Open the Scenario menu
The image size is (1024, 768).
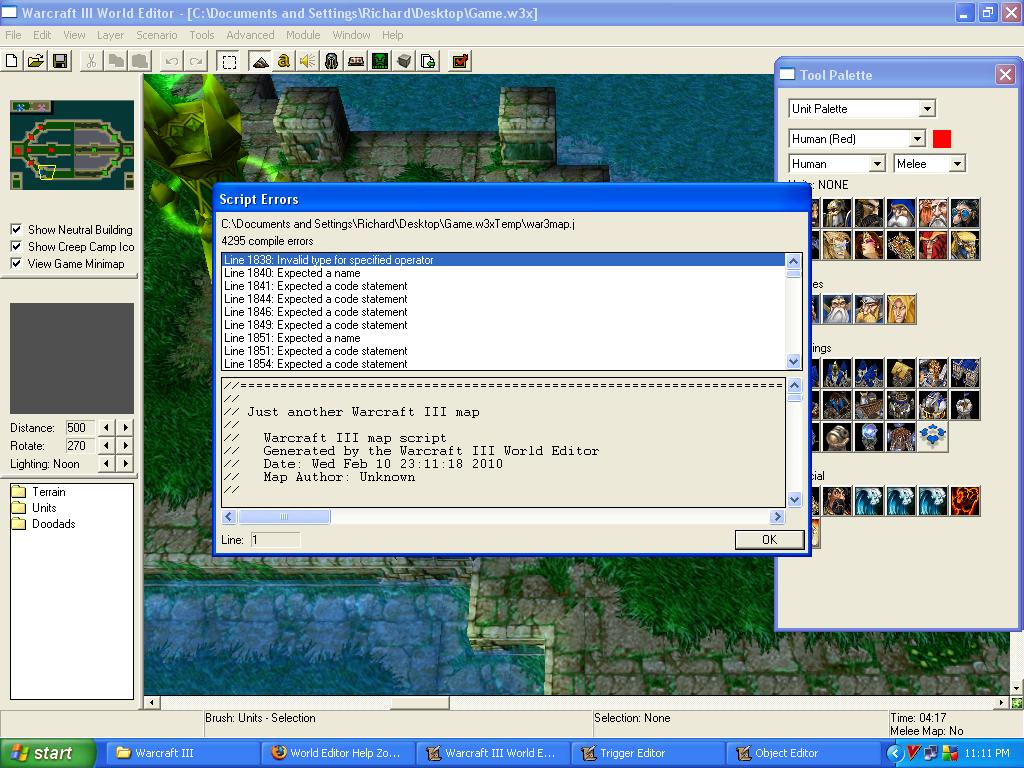coord(157,35)
